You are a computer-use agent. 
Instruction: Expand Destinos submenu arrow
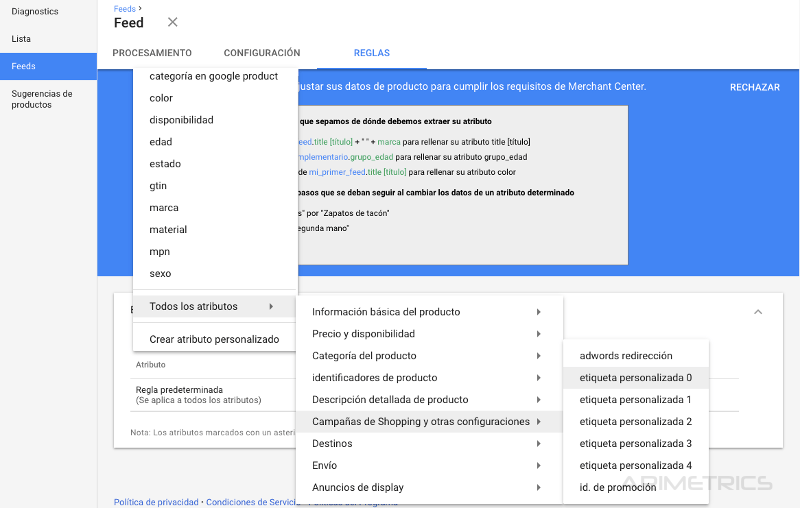pos(538,443)
